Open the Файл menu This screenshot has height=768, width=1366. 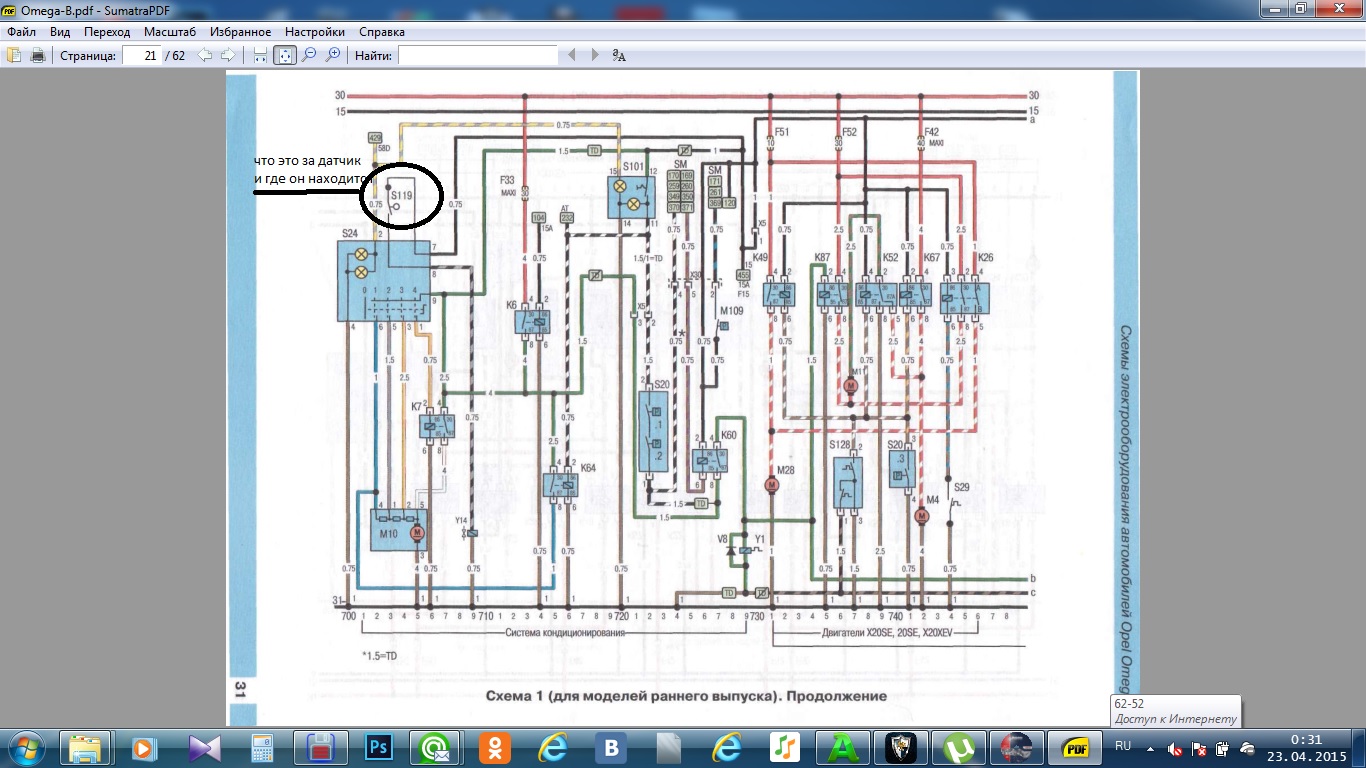tap(21, 32)
